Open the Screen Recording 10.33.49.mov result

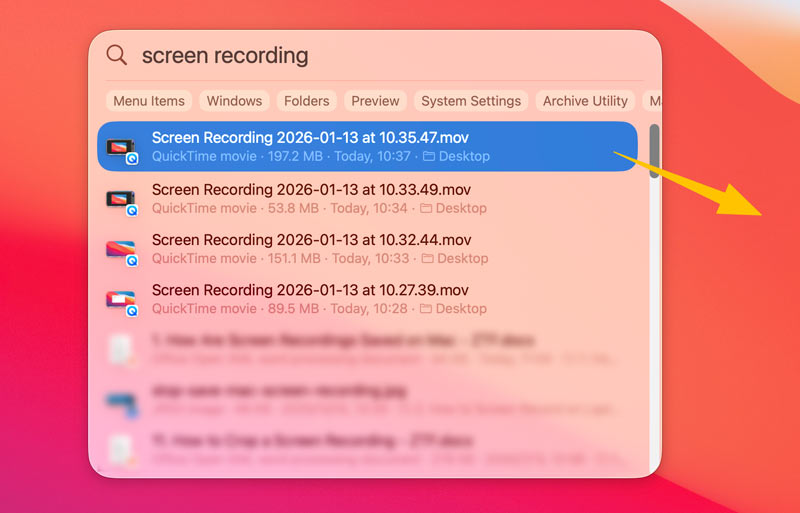(x=367, y=199)
